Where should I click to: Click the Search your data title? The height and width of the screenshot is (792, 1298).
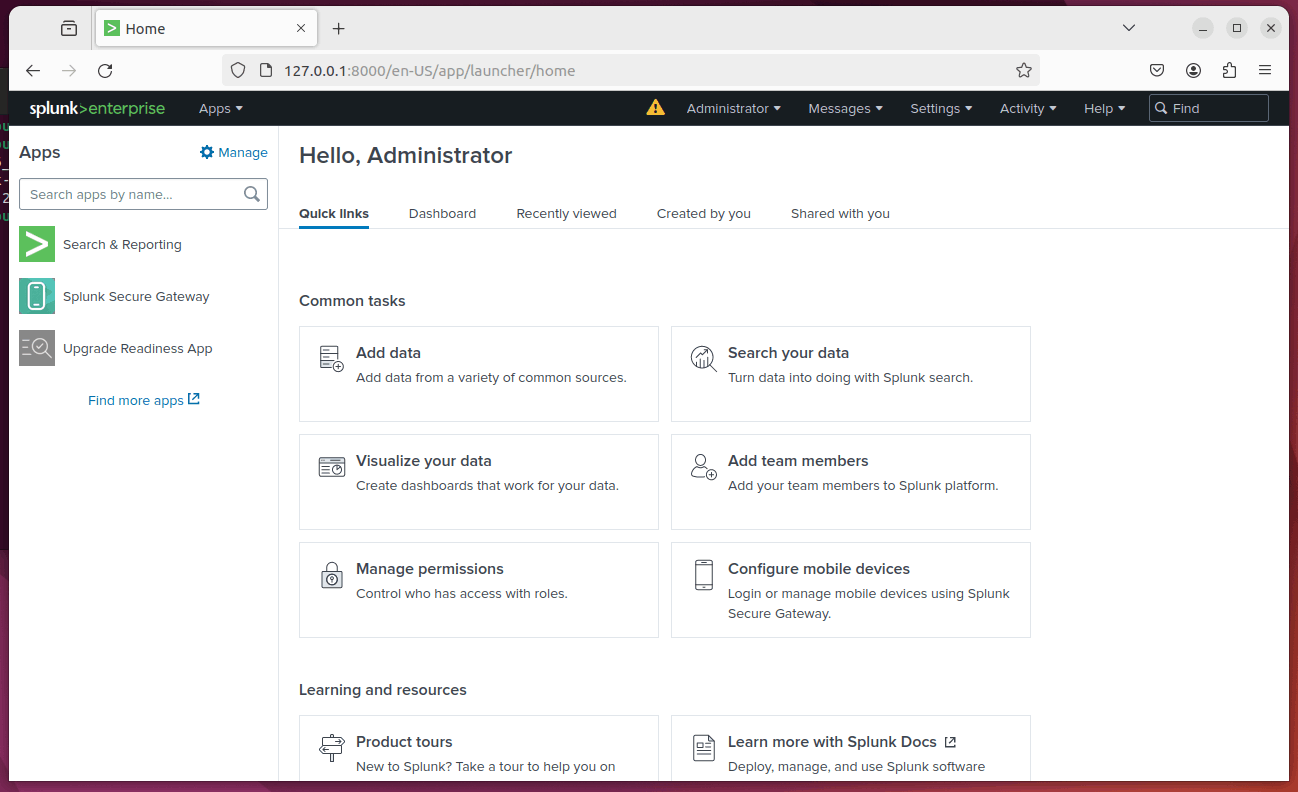pos(788,353)
